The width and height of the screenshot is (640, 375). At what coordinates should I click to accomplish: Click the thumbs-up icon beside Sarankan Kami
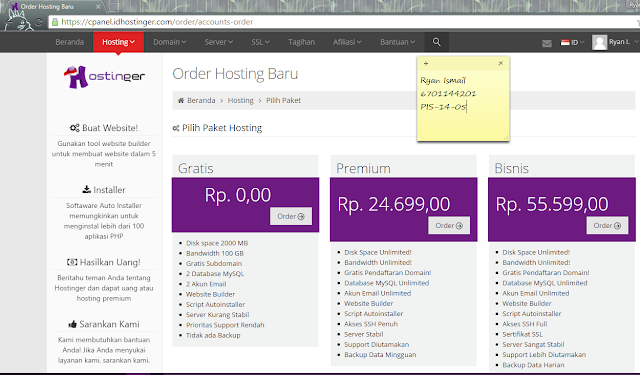tap(73, 324)
